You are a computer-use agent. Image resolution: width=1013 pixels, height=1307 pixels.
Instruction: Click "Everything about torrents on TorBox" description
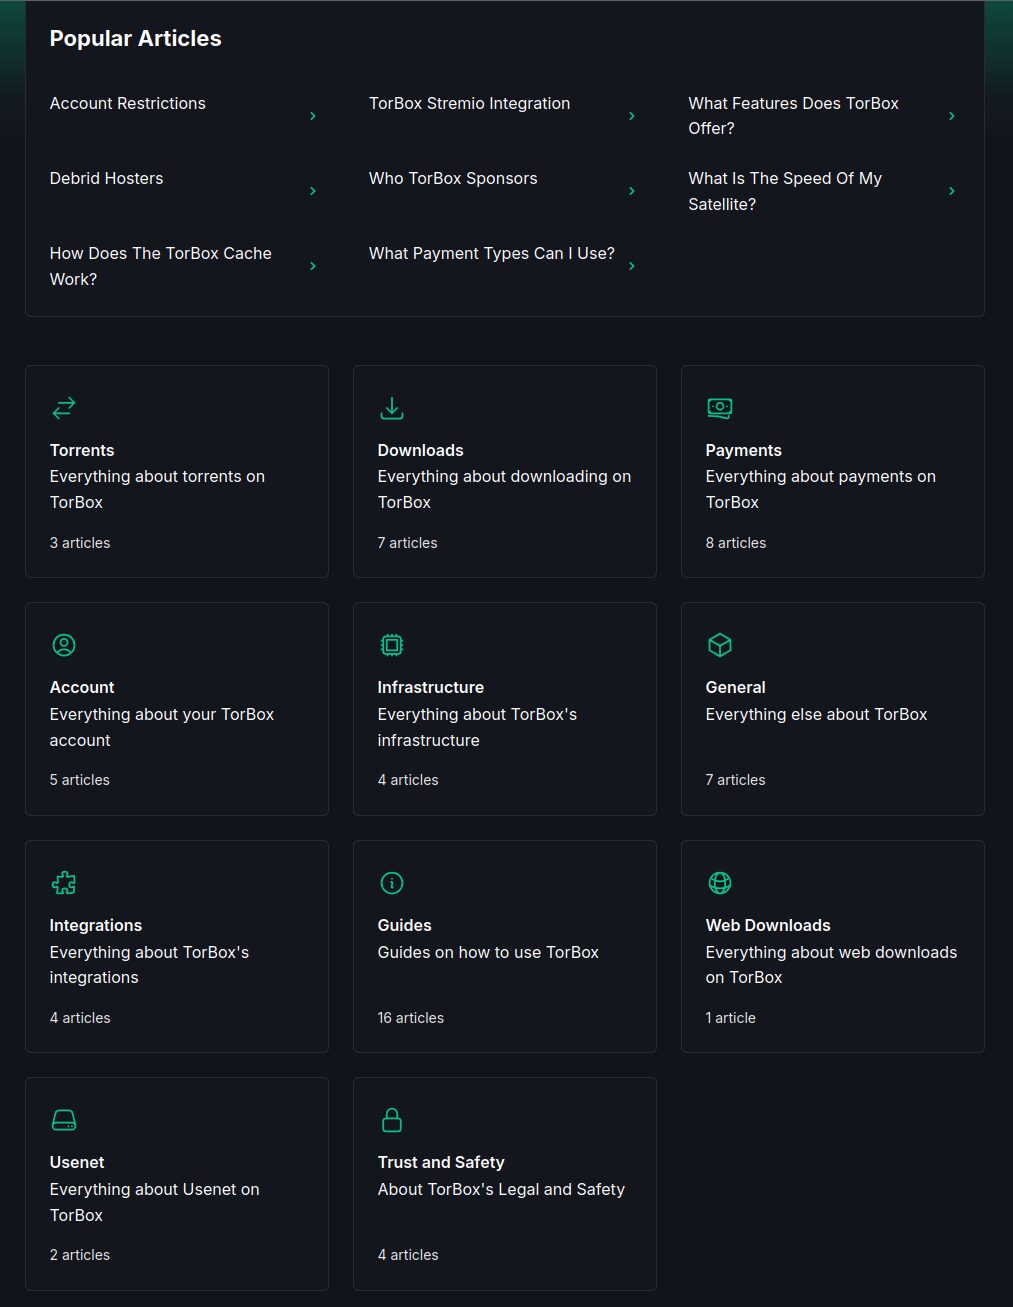click(x=157, y=489)
